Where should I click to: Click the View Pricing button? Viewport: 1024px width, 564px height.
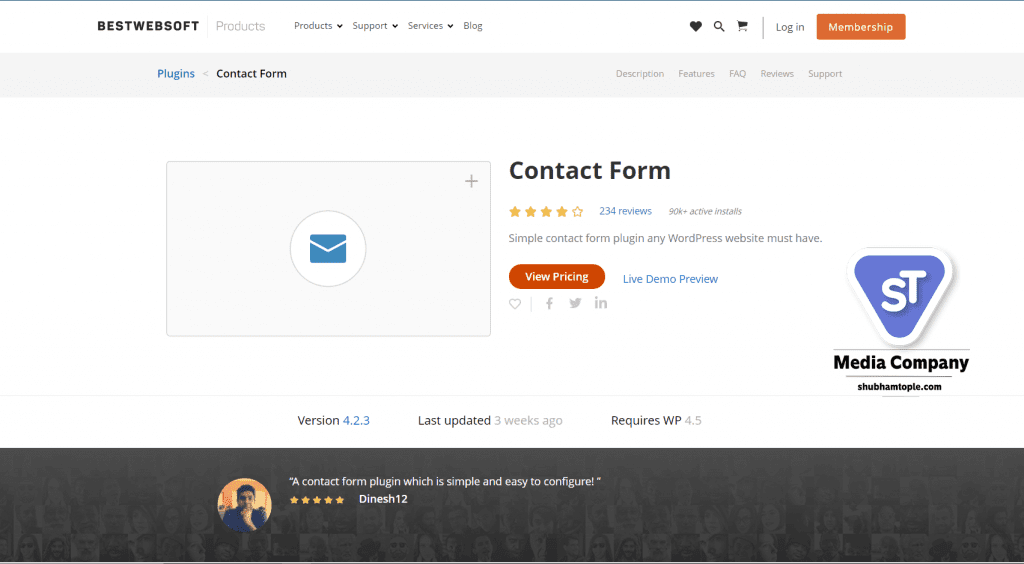click(x=557, y=277)
